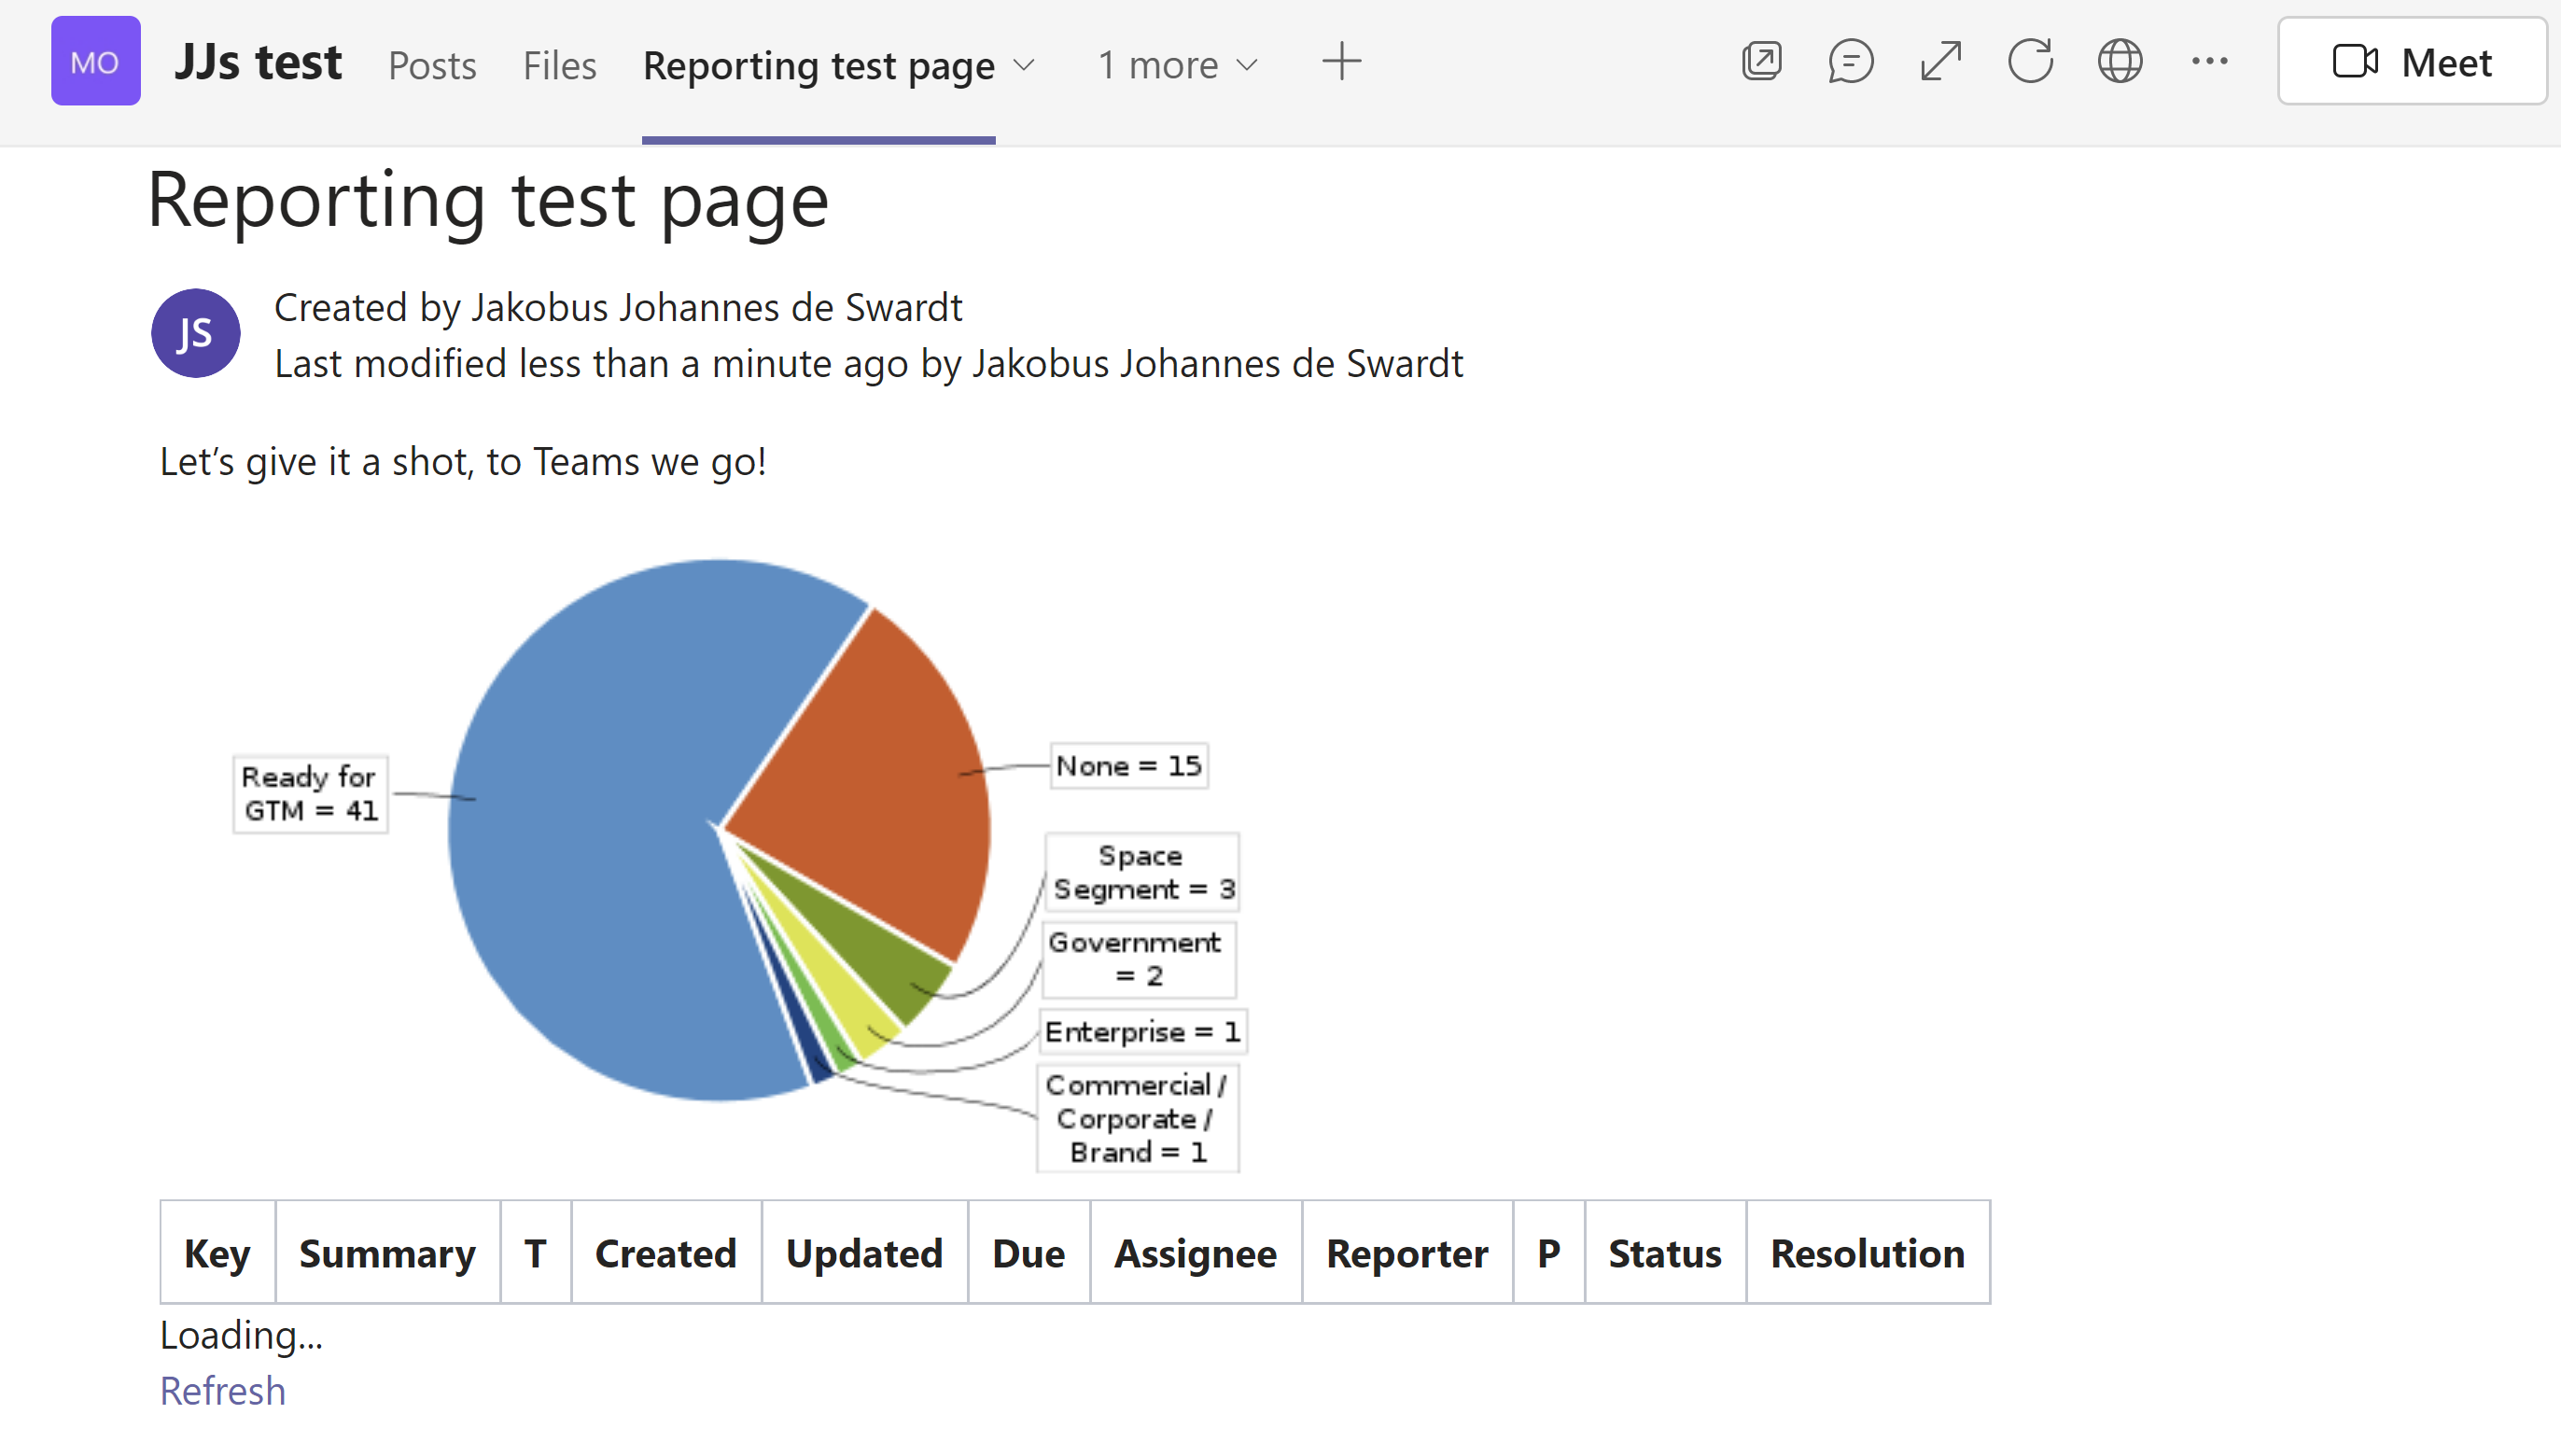Click the Ready for GTM = 41 label
The height and width of the screenshot is (1456, 2561).
tap(310, 794)
